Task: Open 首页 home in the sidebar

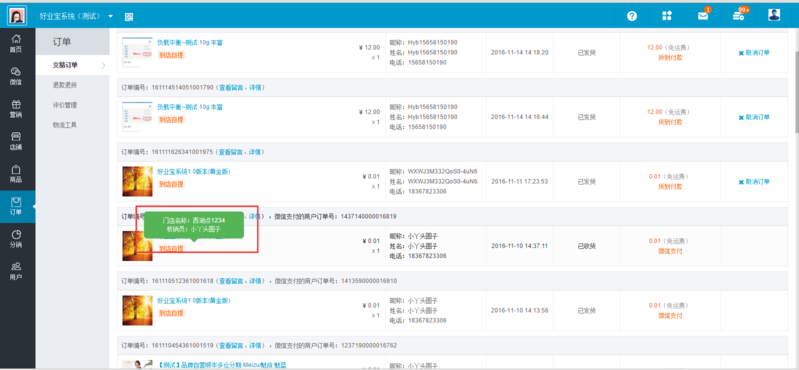Action: [x=17, y=44]
